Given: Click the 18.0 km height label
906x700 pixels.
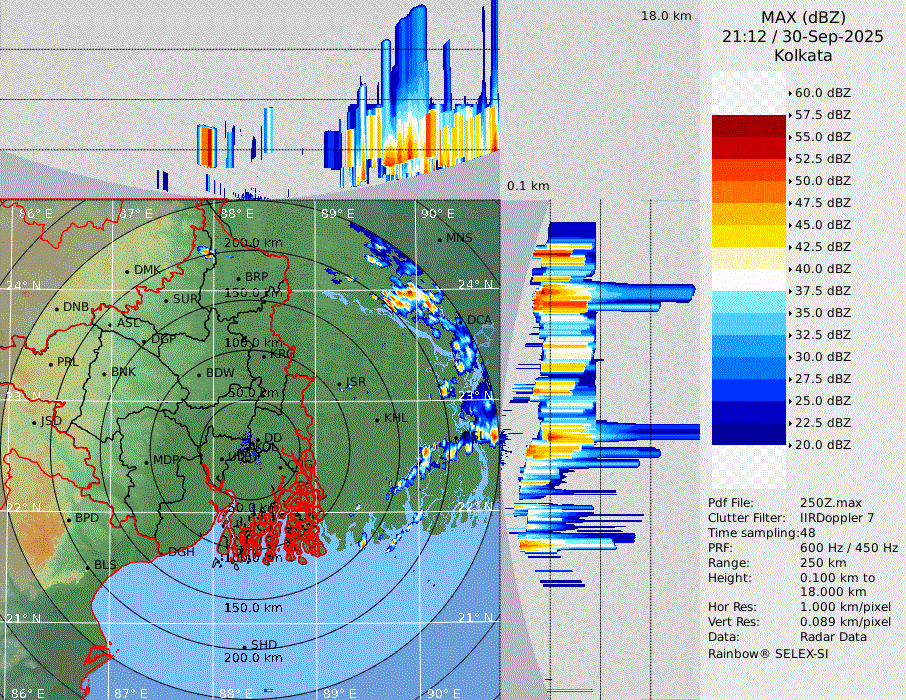Looking at the screenshot, I should 666,16.
